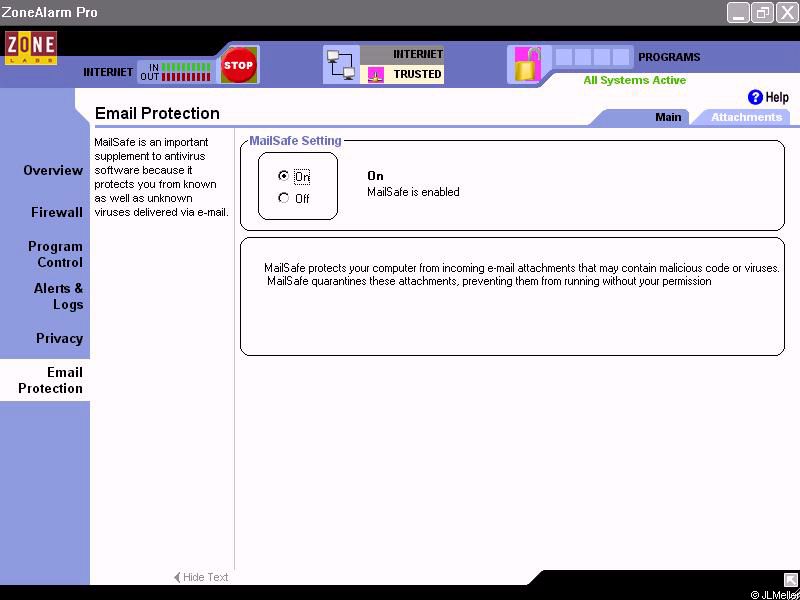Click the program icons tray beside the padlock
This screenshot has height=600, width=800.
pyautogui.click(x=593, y=57)
